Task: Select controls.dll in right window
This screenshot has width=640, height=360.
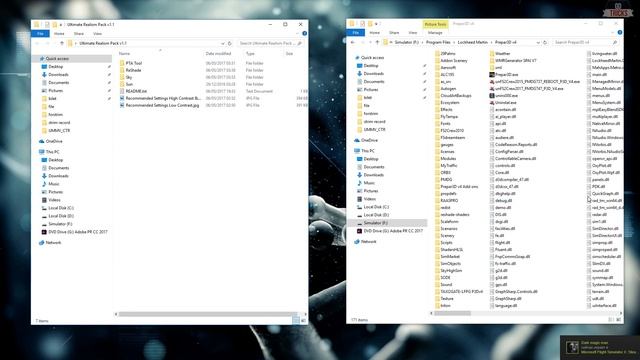Action: point(504,166)
